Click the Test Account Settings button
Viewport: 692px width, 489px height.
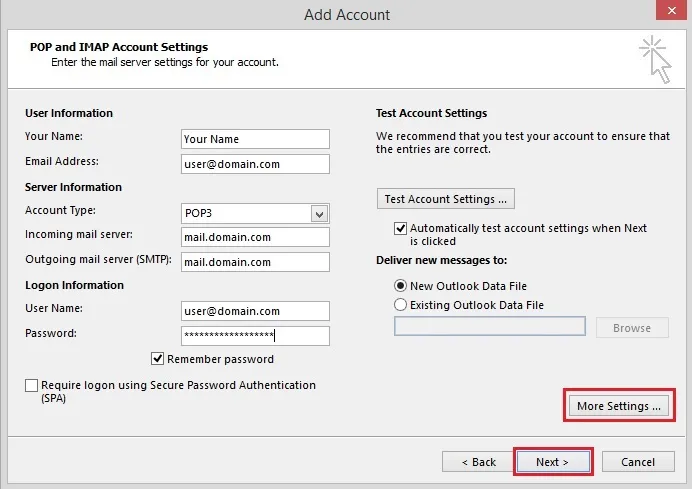tap(448, 199)
